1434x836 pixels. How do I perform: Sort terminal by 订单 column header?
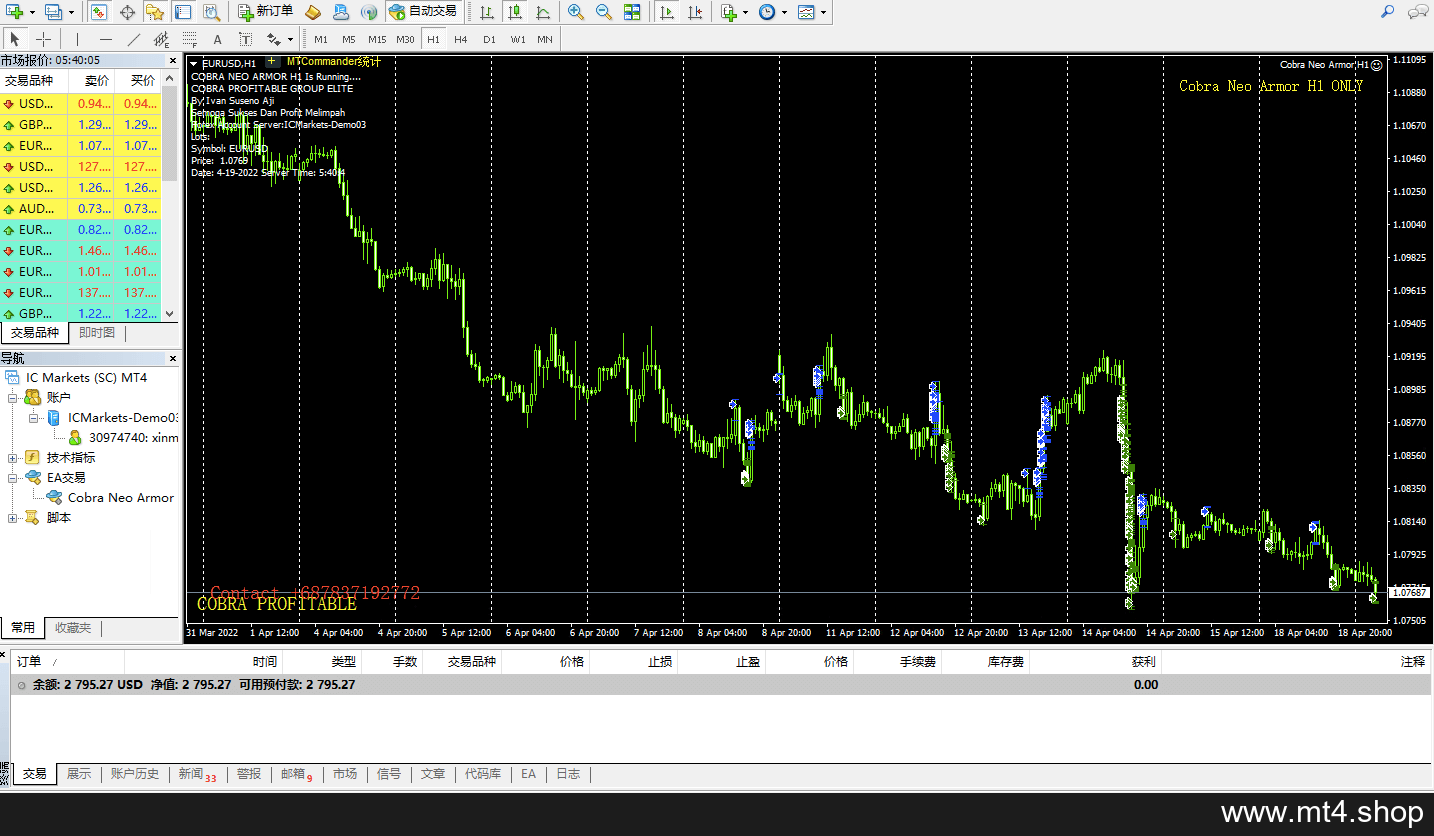pyautogui.click(x=67, y=661)
